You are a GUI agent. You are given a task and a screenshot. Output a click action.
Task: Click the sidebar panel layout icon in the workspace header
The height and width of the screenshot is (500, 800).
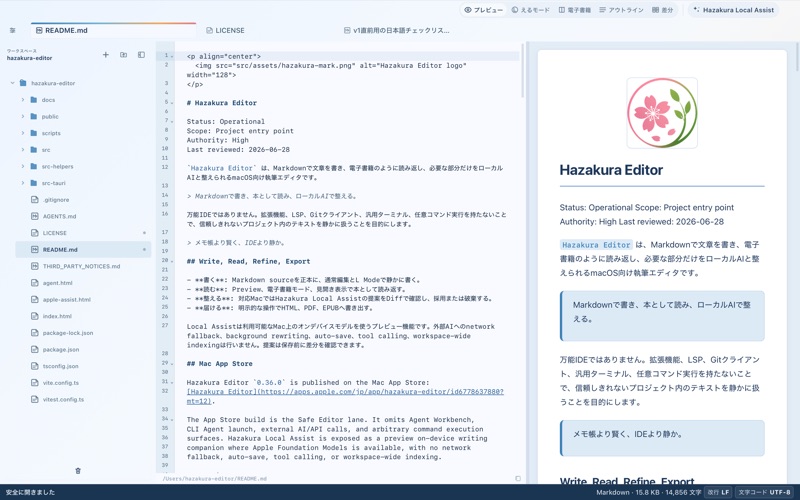point(141,55)
